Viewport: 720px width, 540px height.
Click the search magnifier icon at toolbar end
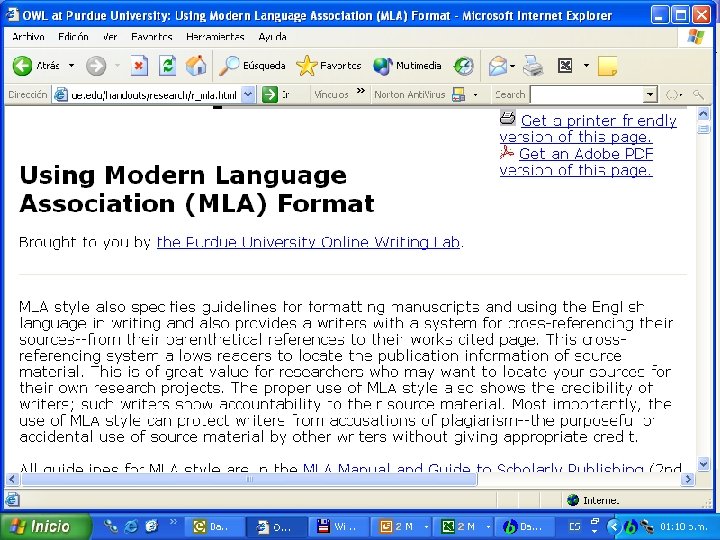click(698, 95)
